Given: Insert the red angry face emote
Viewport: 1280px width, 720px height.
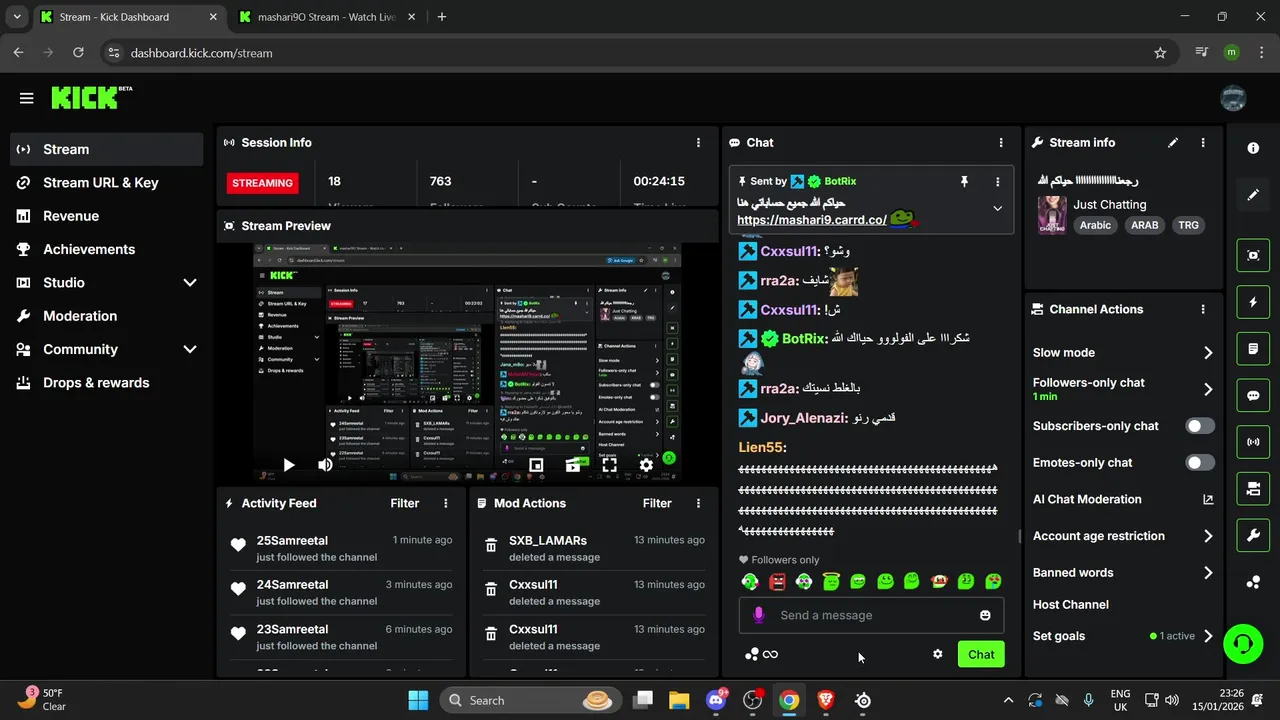Looking at the screenshot, I should [x=777, y=581].
